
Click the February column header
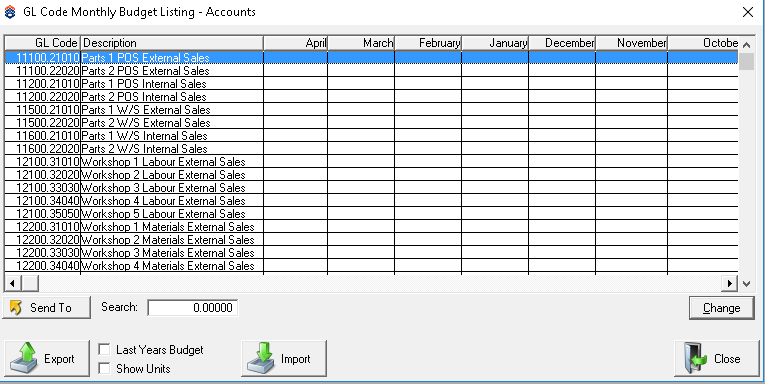pyautogui.click(x=428, y=43)
